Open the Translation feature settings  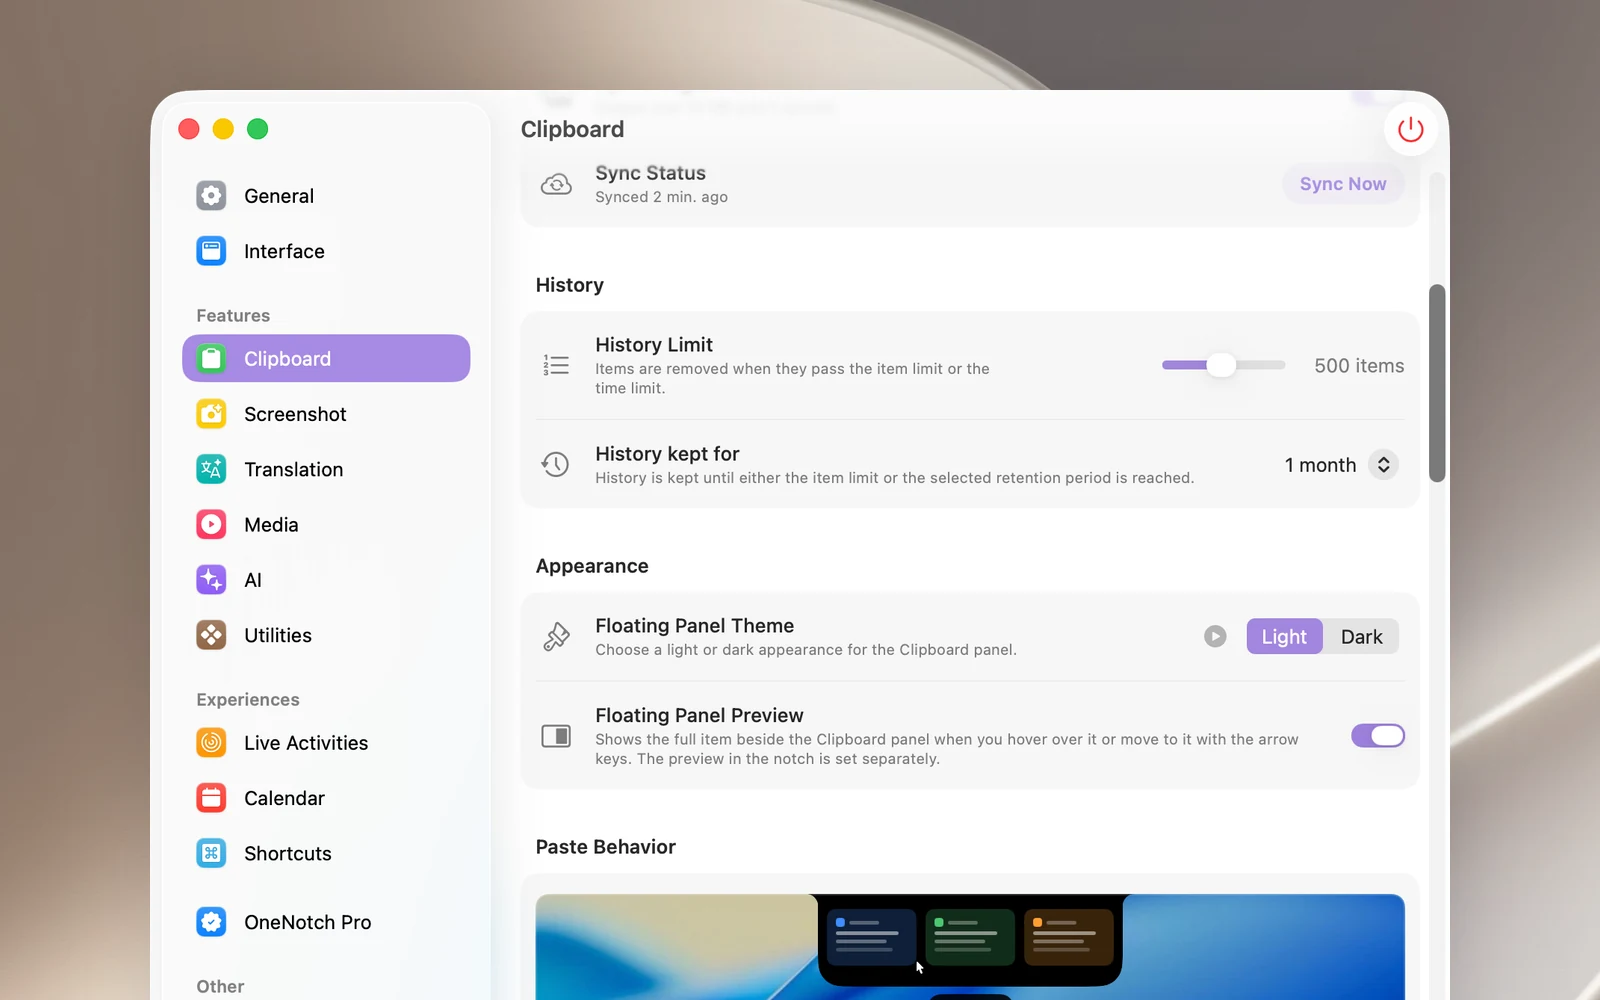pyautogui.click(x=326, y=469)
